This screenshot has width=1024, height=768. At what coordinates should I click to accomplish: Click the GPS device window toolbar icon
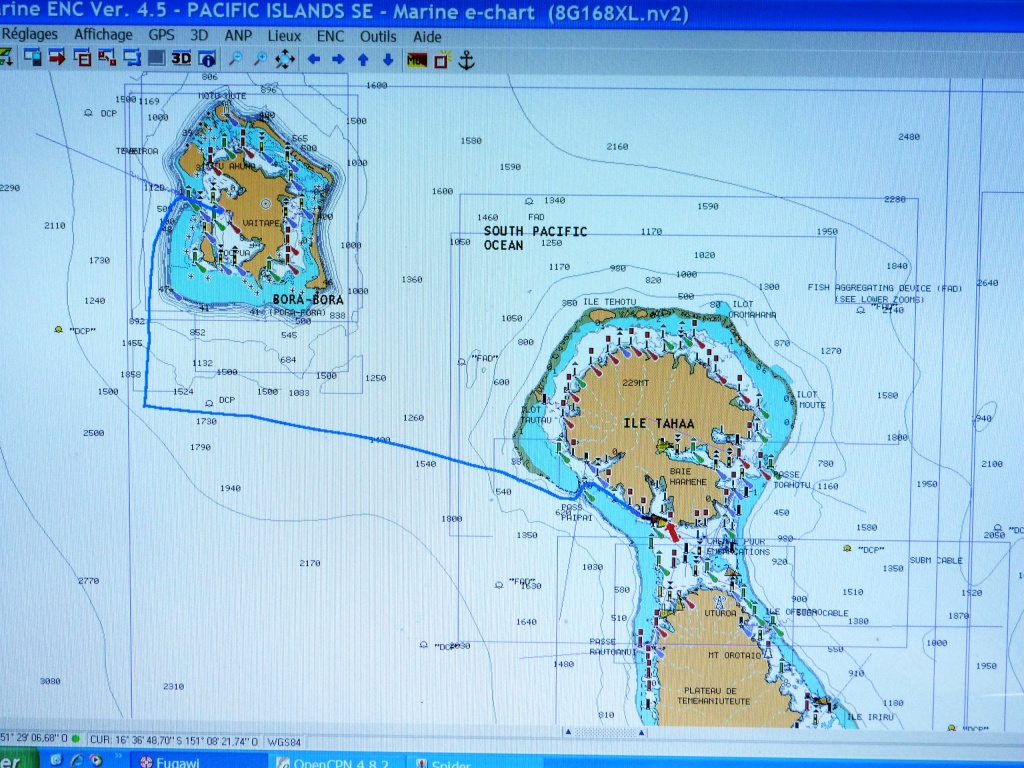click(32, 57)
